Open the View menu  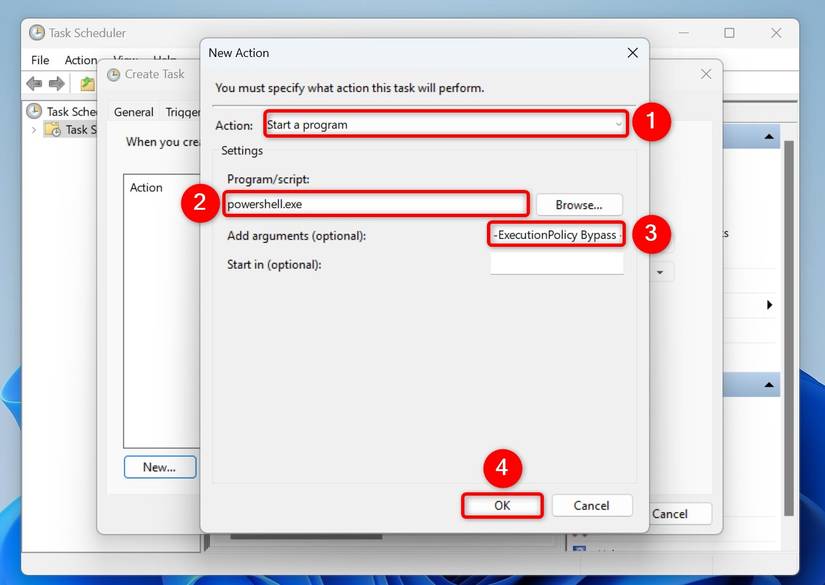click(125, 60)
